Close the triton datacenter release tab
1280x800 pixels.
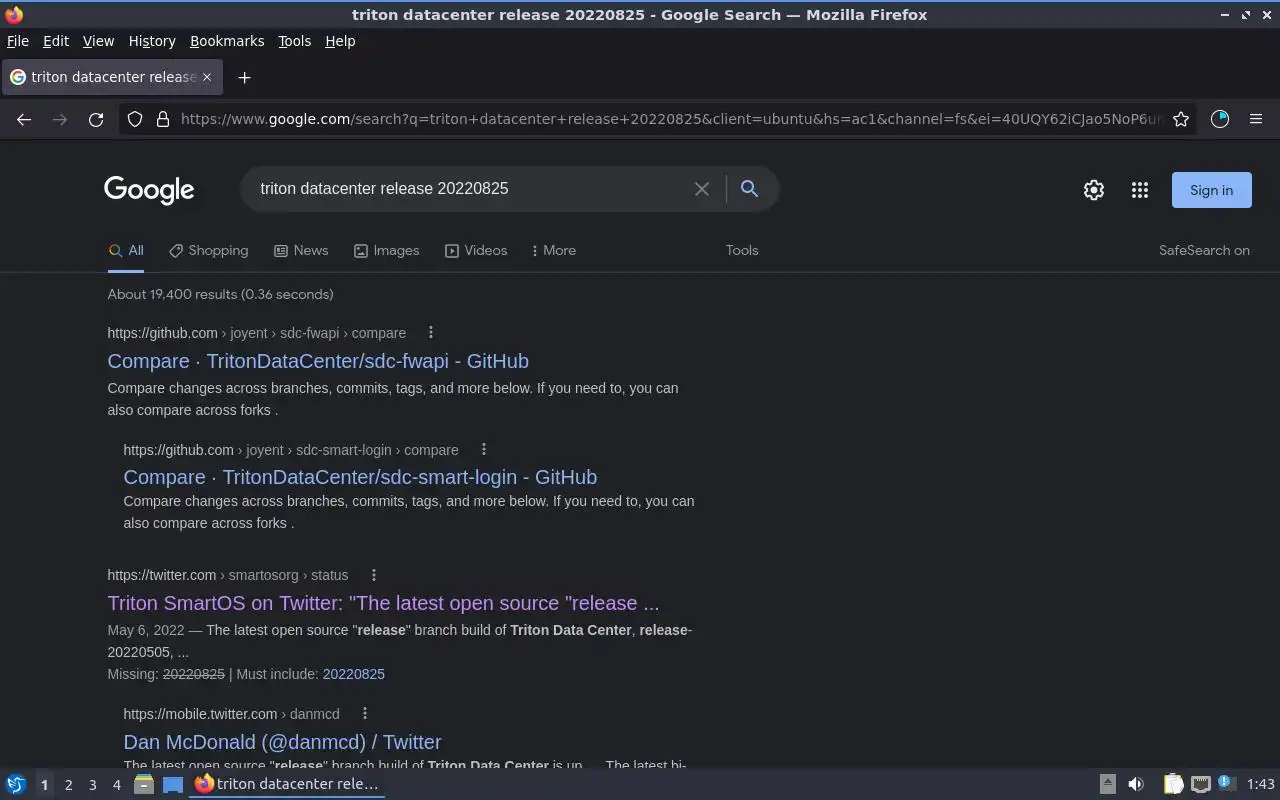pos(207,77)
